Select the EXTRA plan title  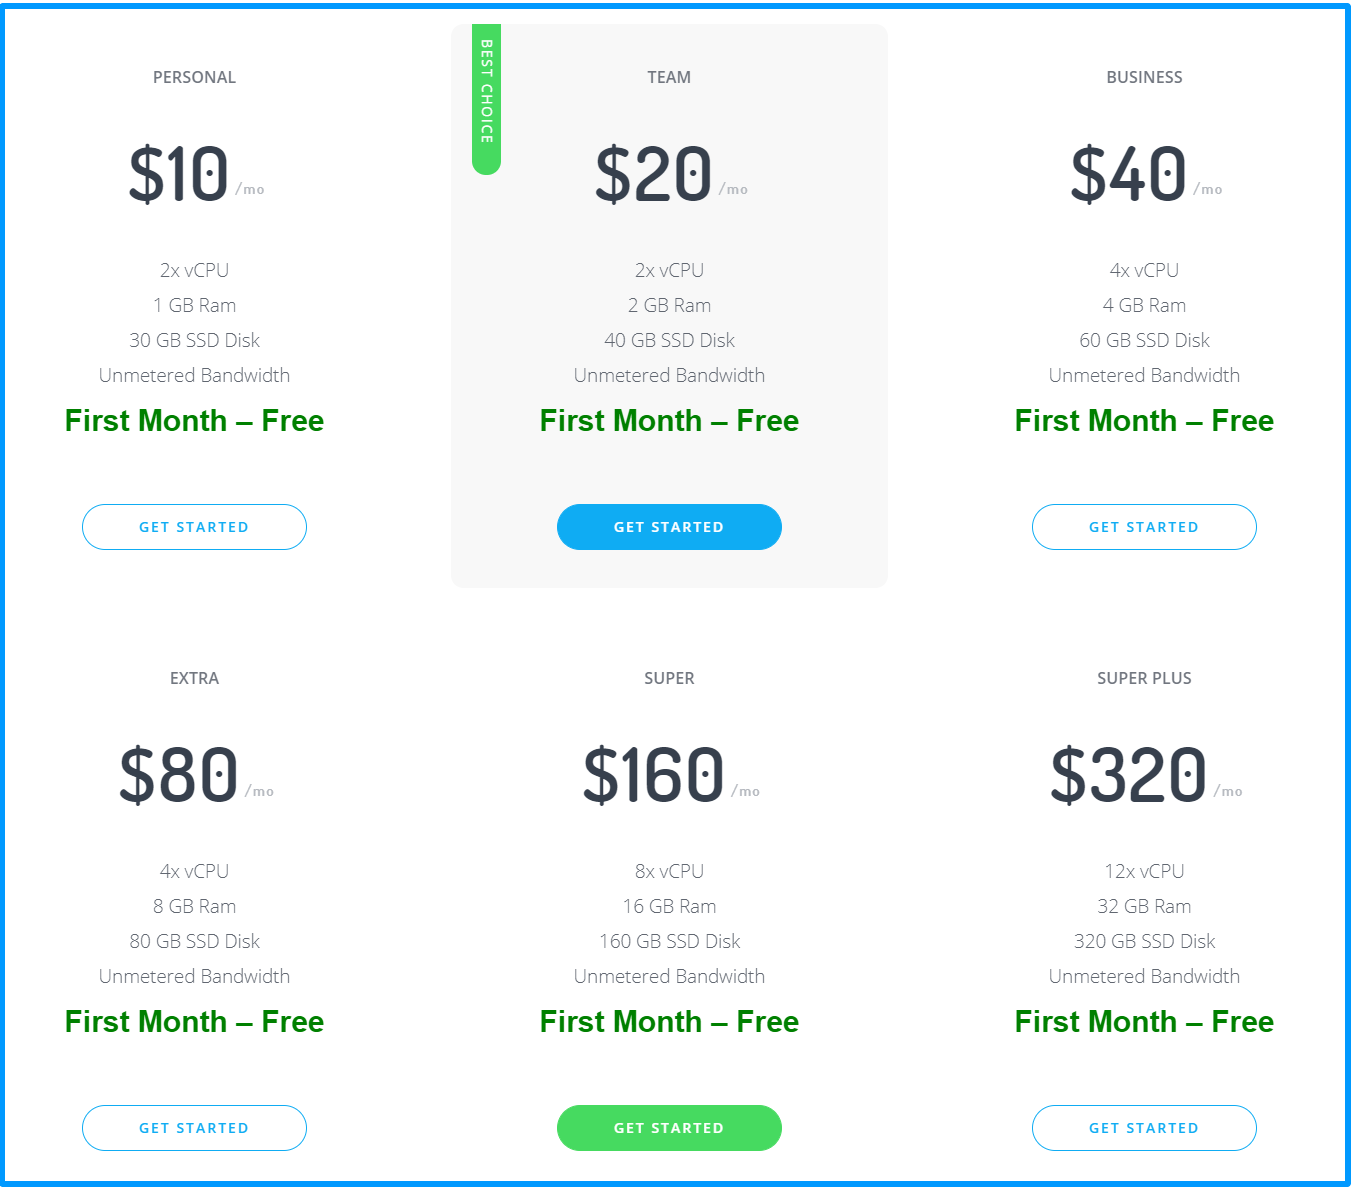194,678
